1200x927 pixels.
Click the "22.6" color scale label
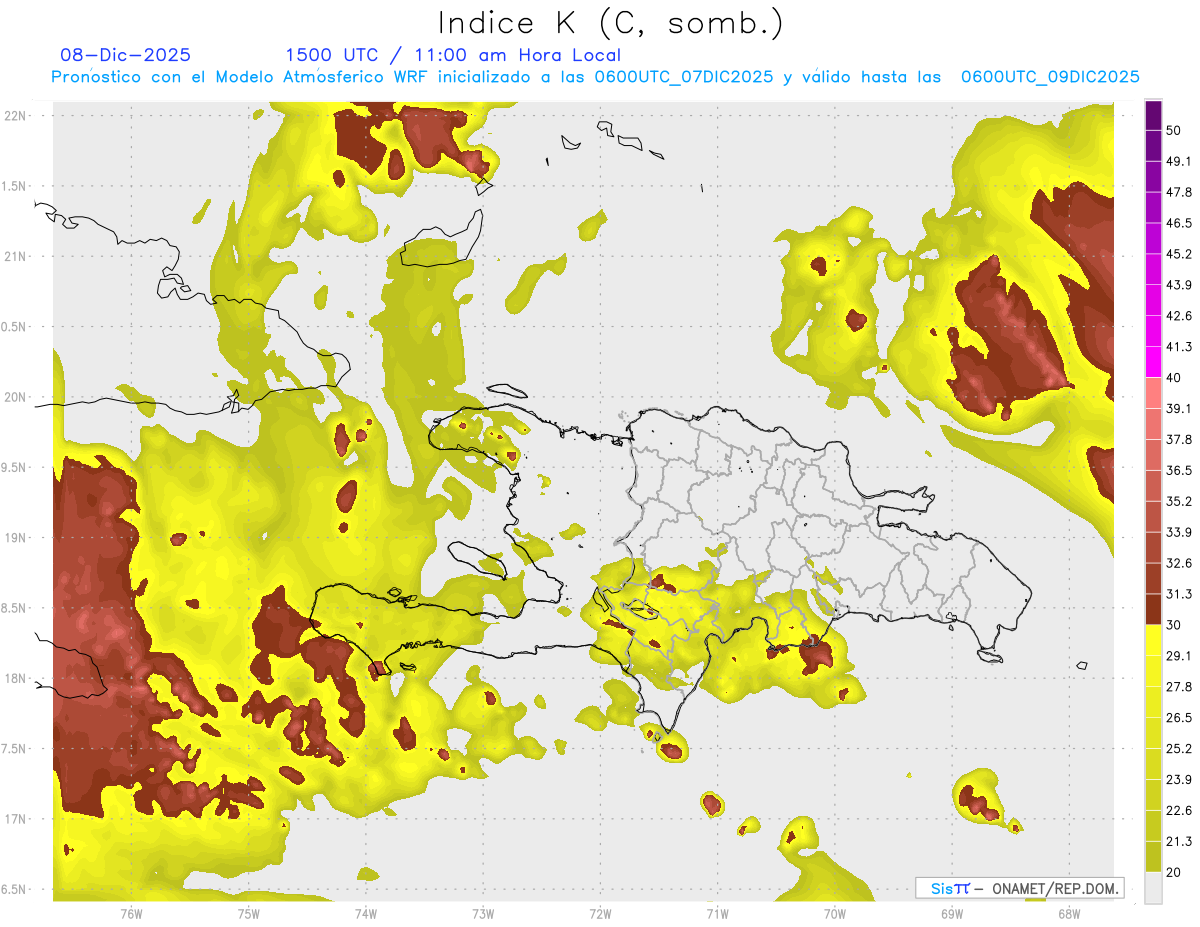coord(1179,811)
